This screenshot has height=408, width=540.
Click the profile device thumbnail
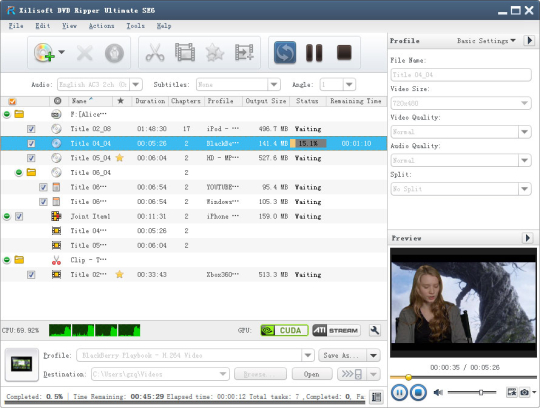click(x=21, y=365)
